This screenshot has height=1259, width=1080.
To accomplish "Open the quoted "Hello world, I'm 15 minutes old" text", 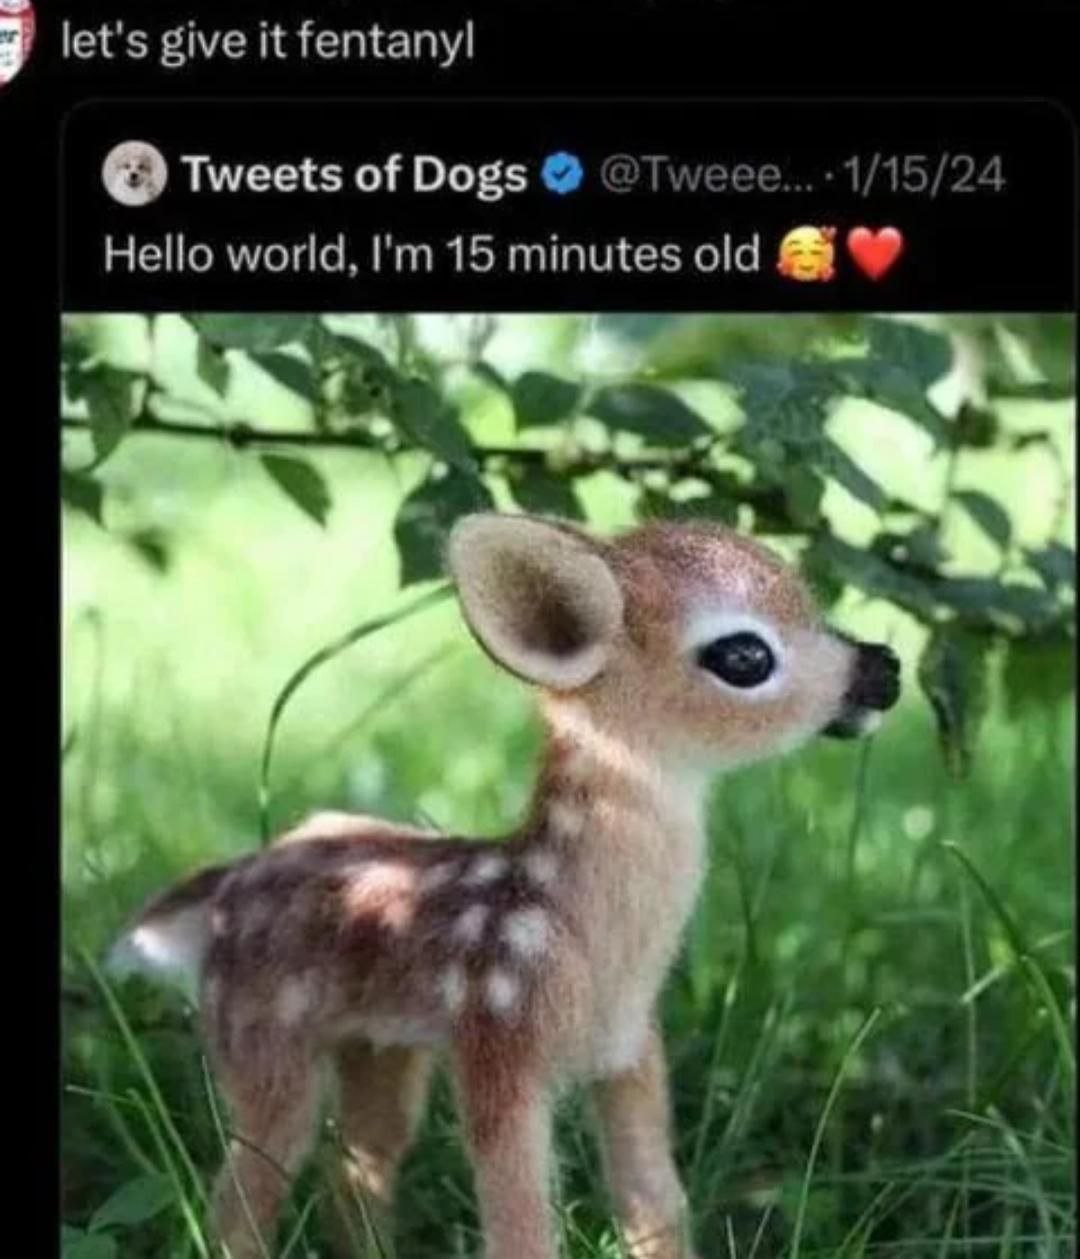I will 432,256.
